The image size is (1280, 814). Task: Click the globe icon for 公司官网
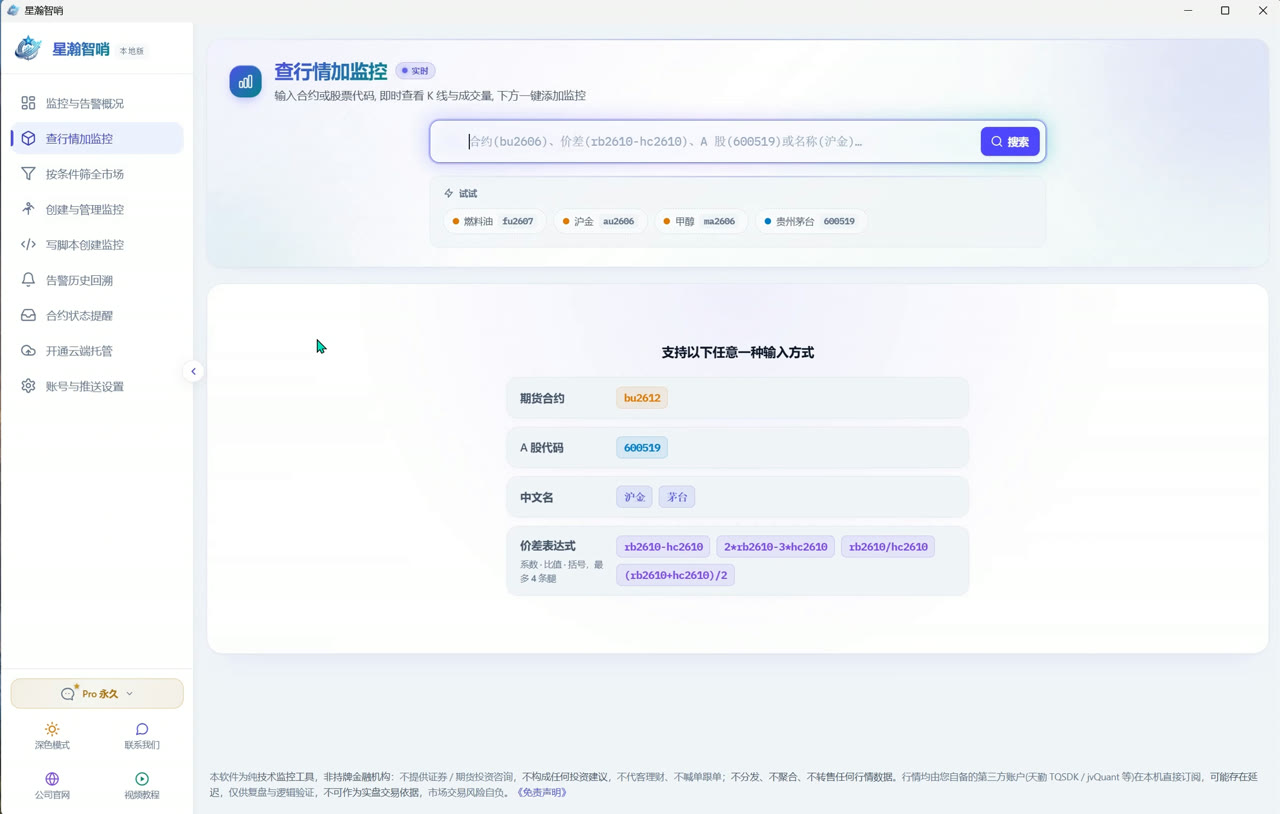(x=52, y=779)
